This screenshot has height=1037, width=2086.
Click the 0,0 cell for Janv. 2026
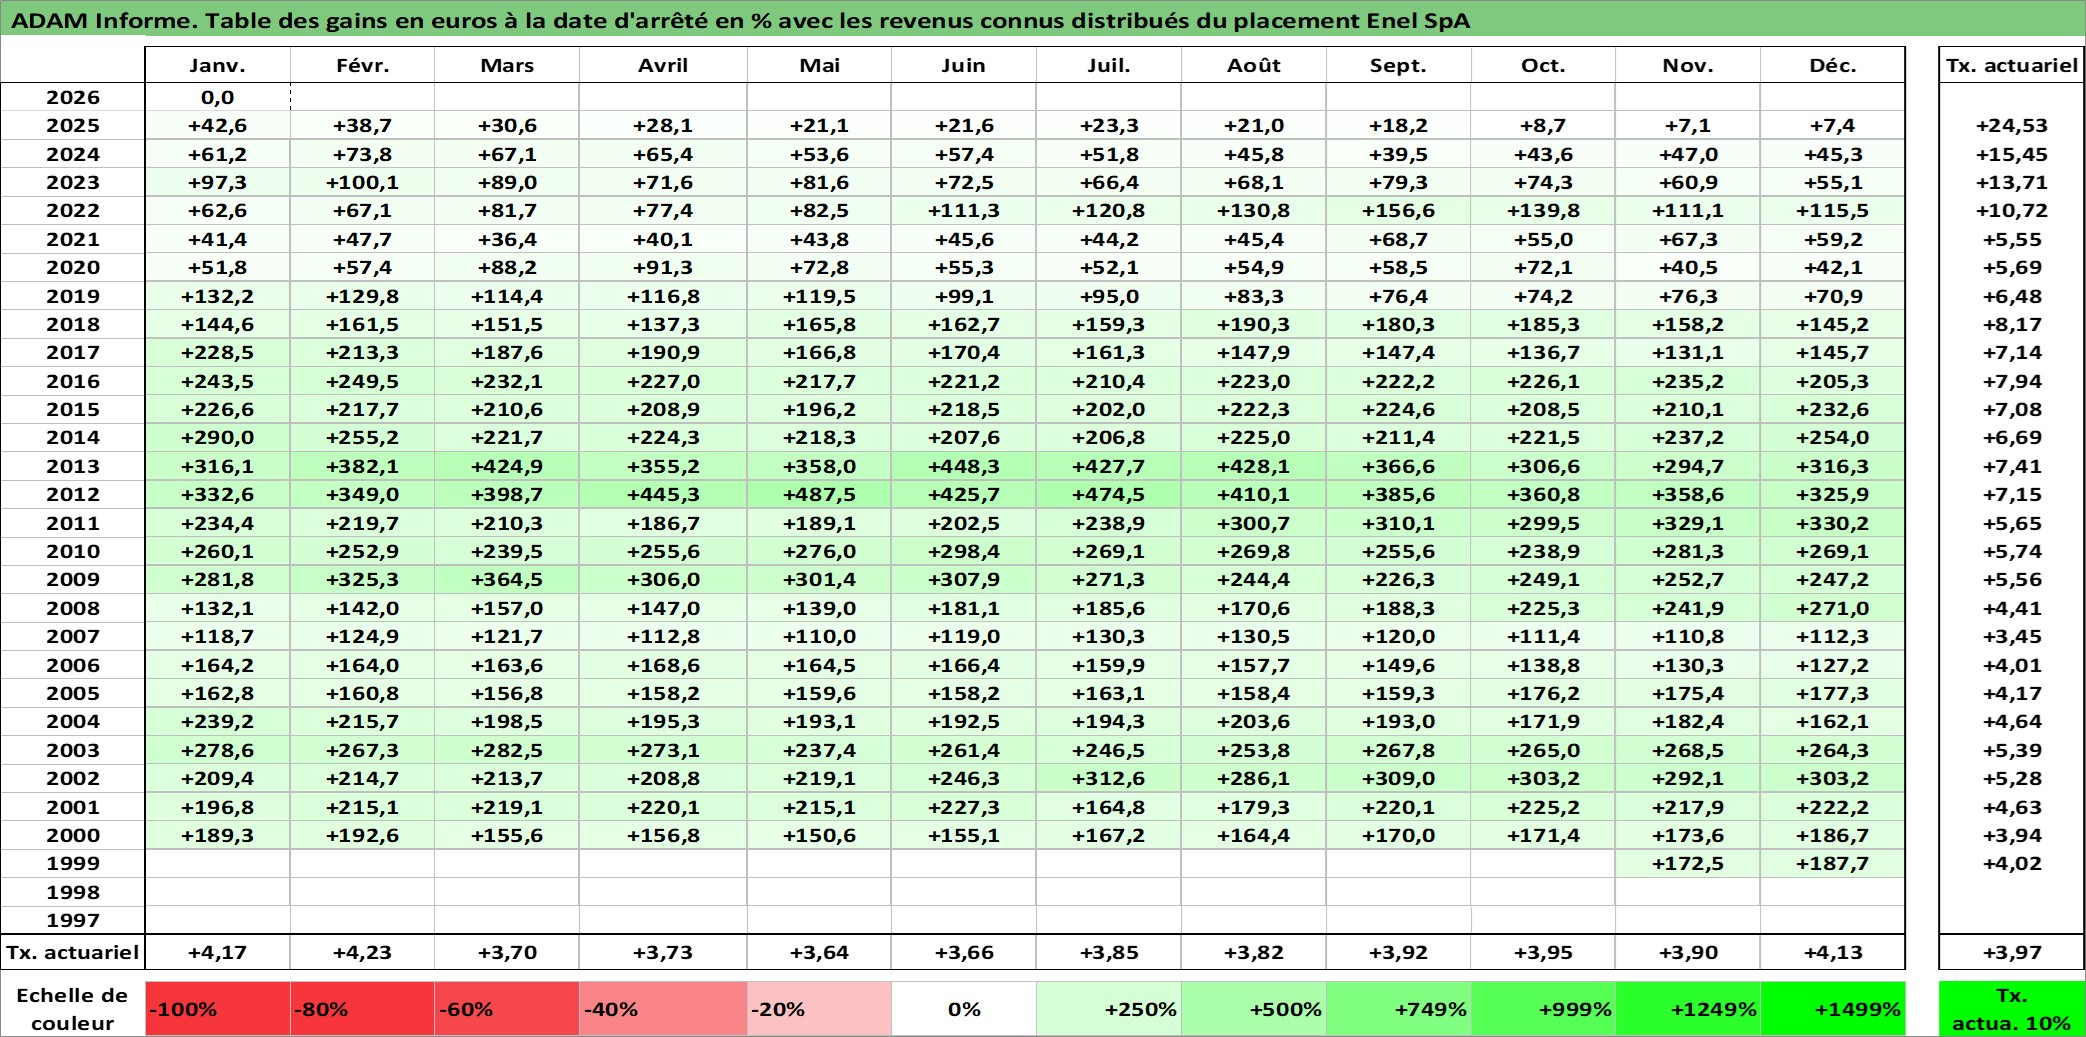click(x=217, y=97)
